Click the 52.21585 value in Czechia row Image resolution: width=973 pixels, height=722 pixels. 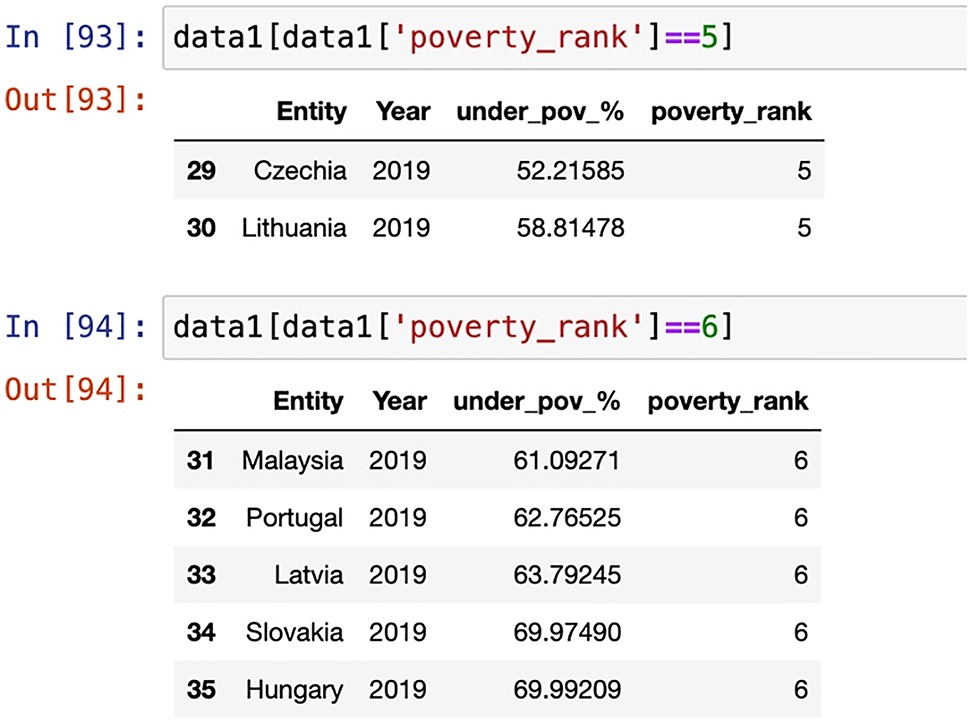click(571, 171)
